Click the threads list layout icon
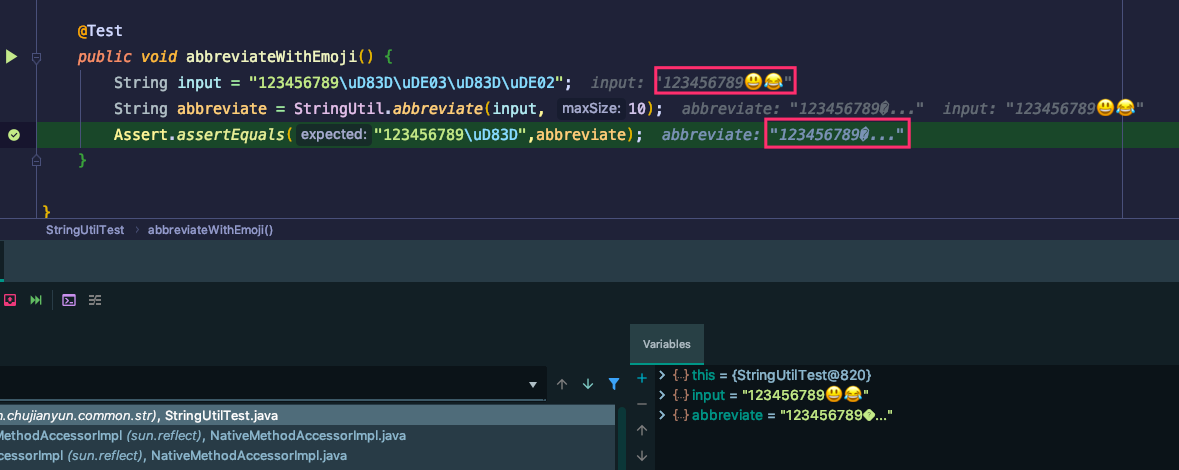The width and height of the screenshot is (1179, 470). pyautogui.click(x=95, y=300)
